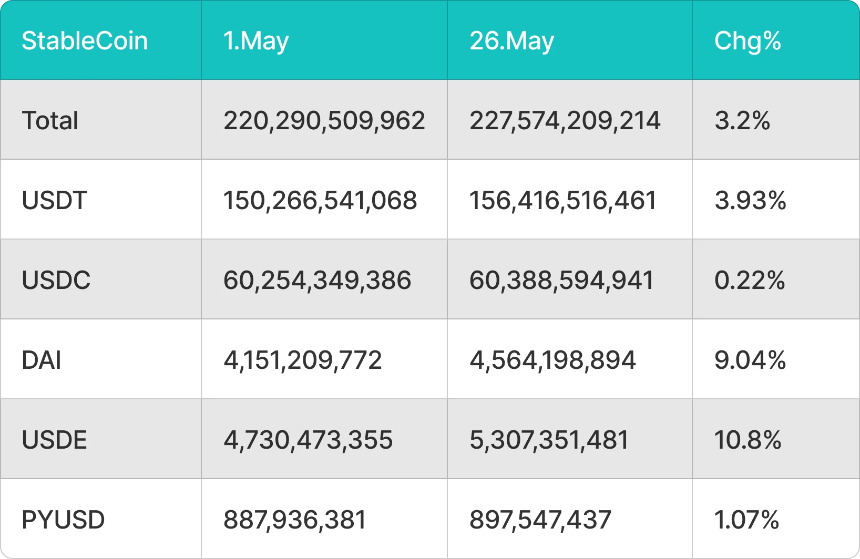Click the Chg% column header
Viewport: 860px width, 559px height.
pyautogui.click(x=747, y=41)
